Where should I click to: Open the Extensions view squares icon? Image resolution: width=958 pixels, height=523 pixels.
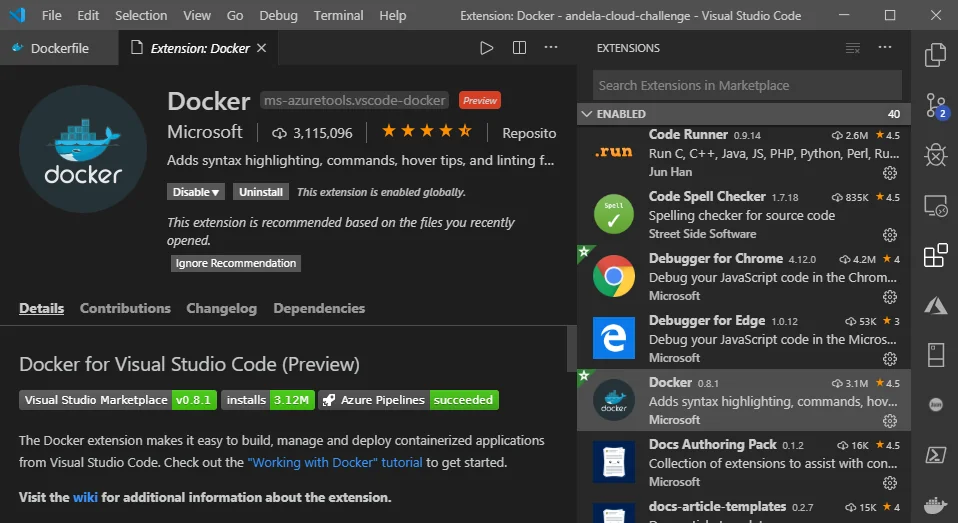coord(935,255)
